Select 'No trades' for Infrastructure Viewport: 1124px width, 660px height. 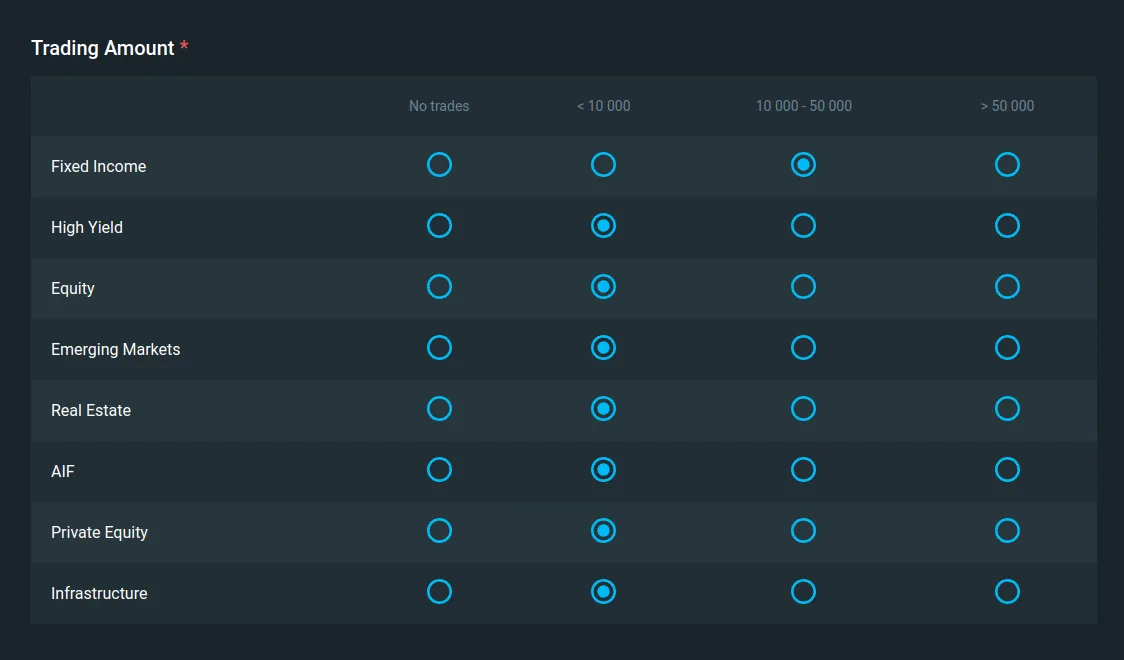[439, 592]
